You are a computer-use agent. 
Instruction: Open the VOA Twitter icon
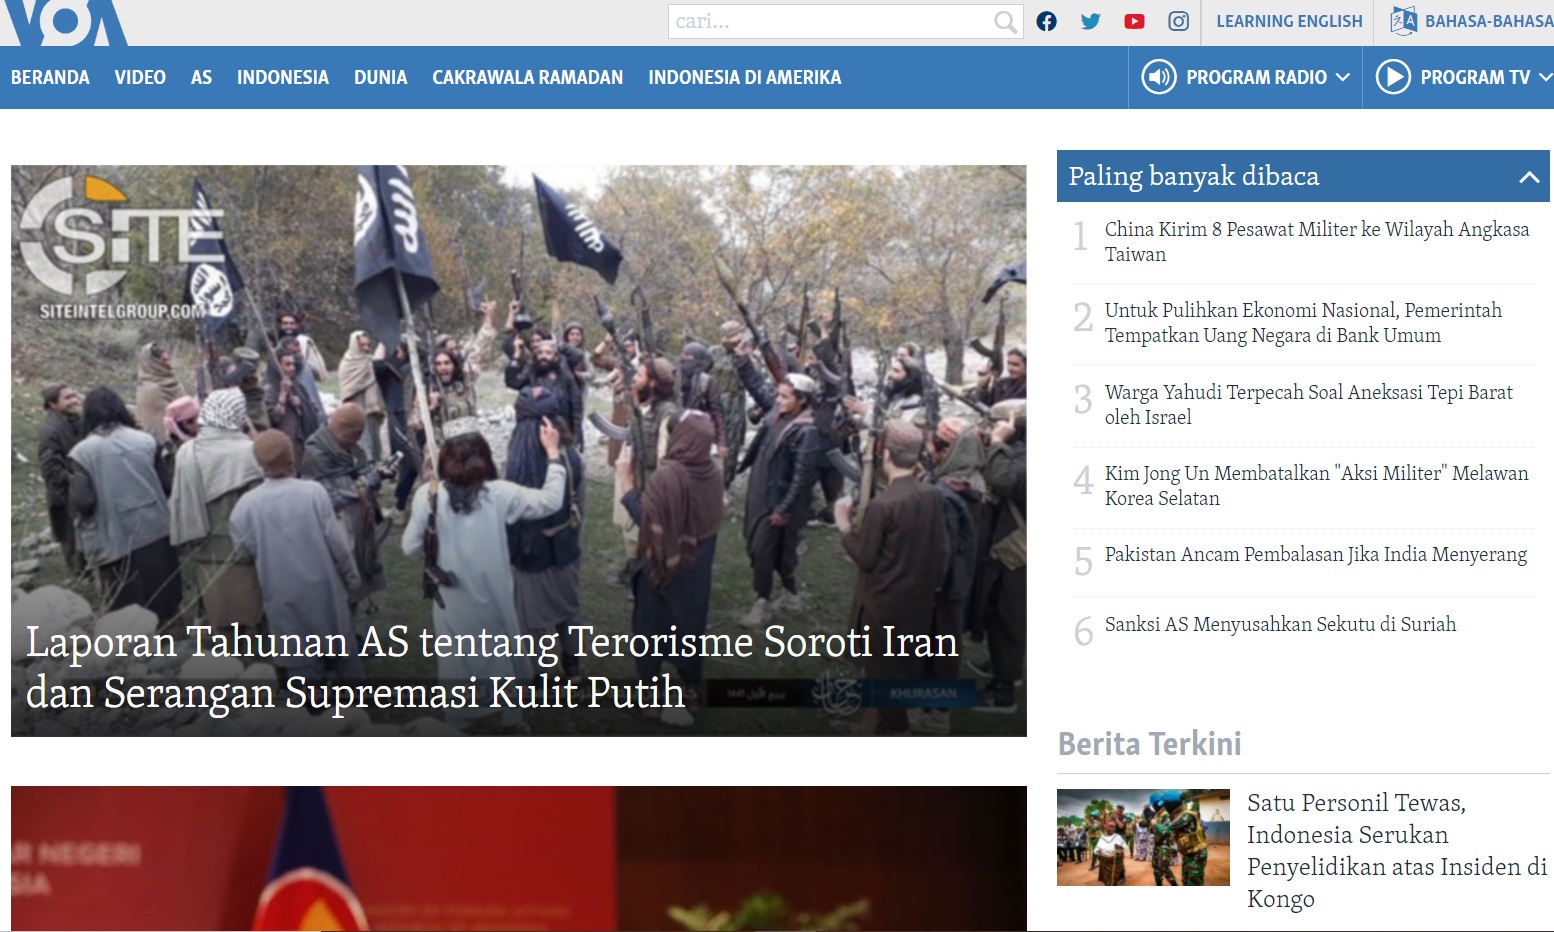[1090, 21]
